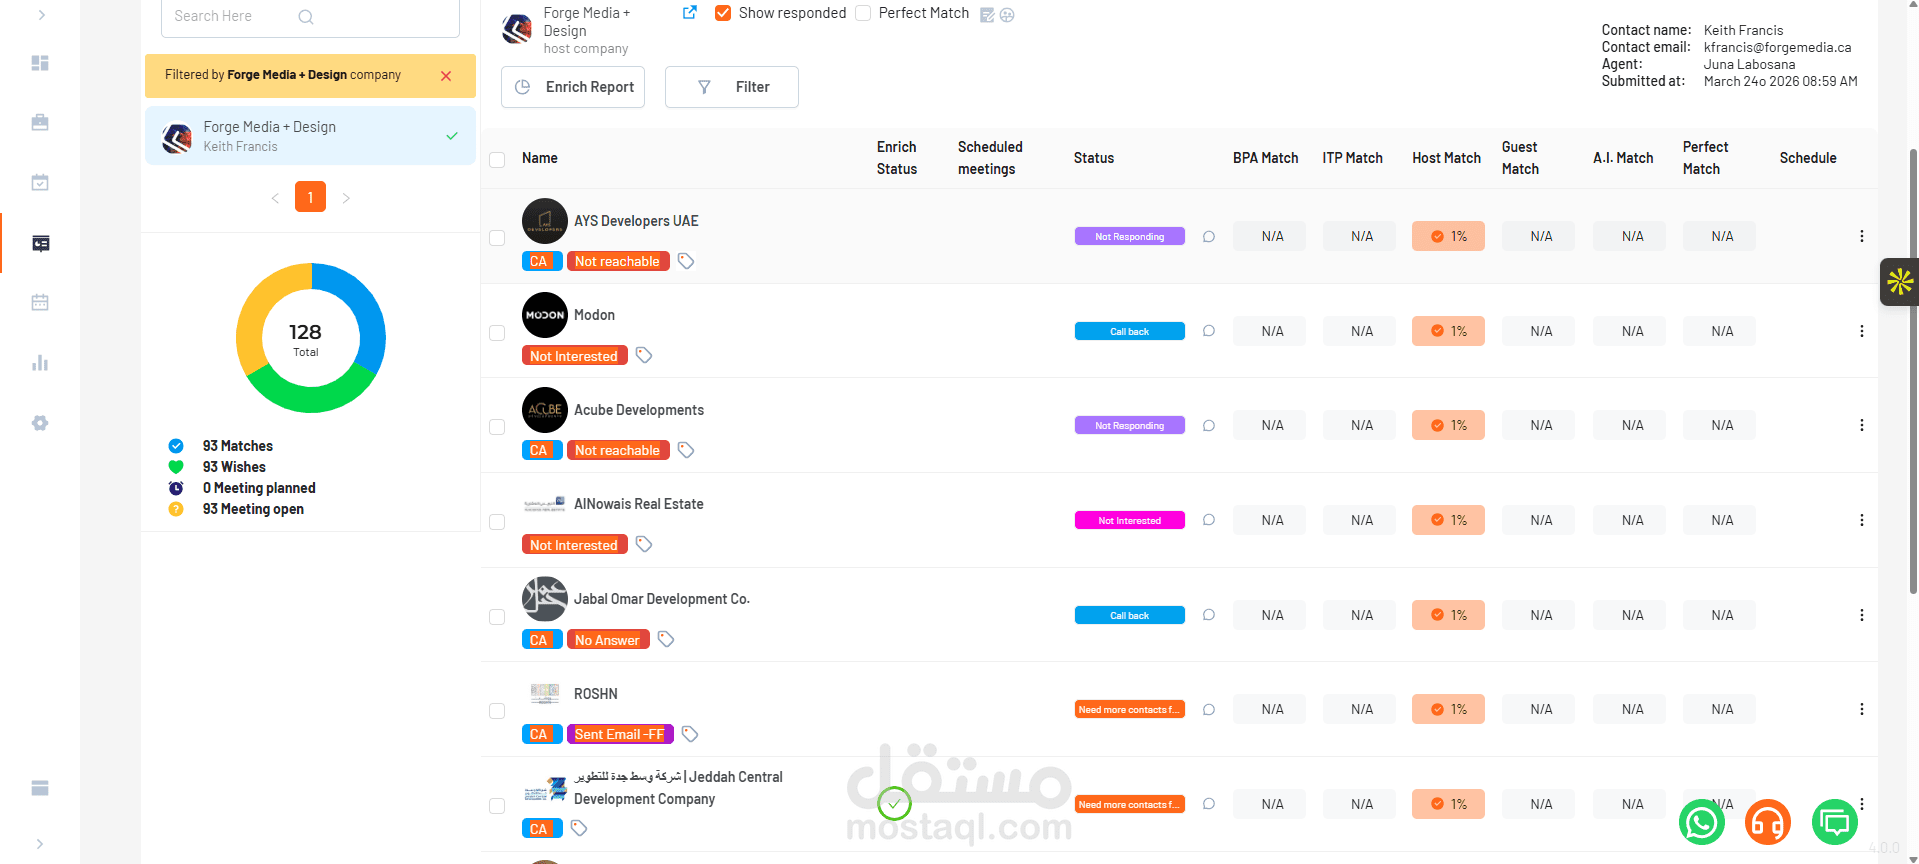
Task: Open the active meetings list sidebar item
Action: 40,243
